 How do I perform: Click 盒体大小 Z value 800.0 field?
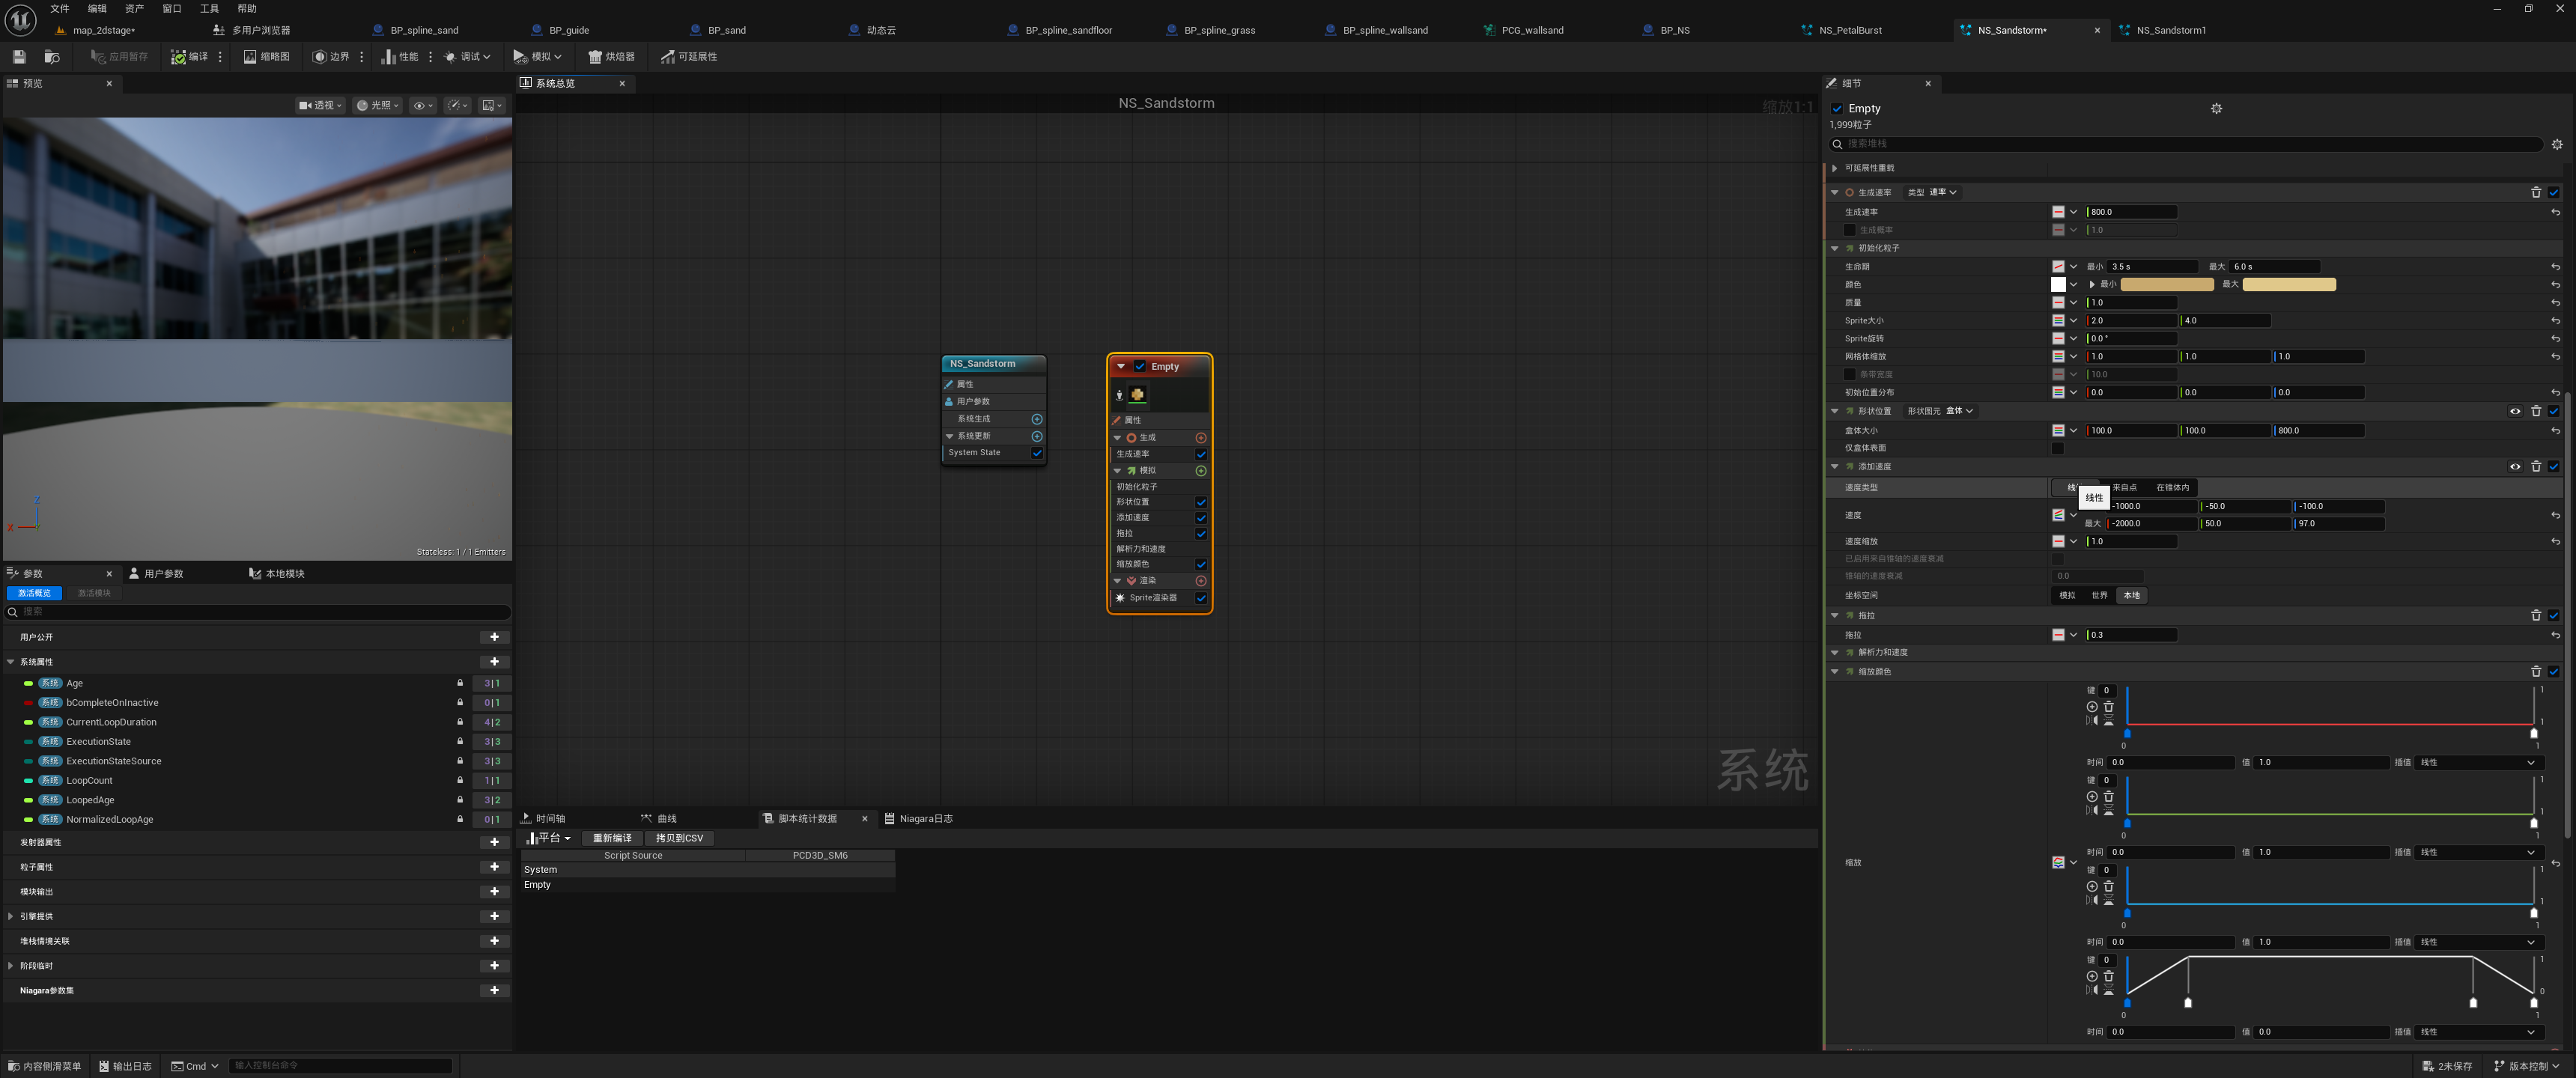(2318, 431)
